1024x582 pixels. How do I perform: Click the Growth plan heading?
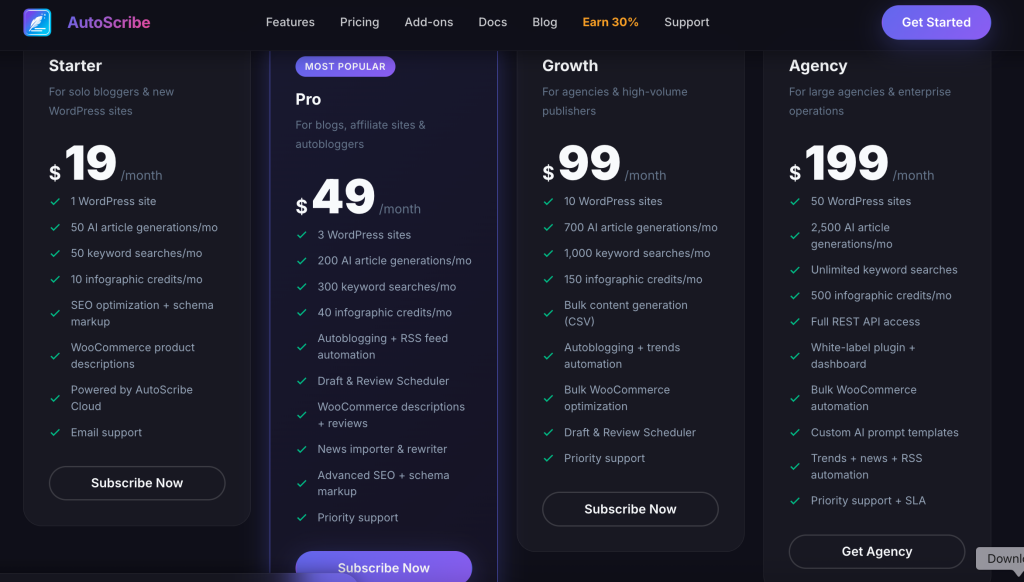coord(570,66)
